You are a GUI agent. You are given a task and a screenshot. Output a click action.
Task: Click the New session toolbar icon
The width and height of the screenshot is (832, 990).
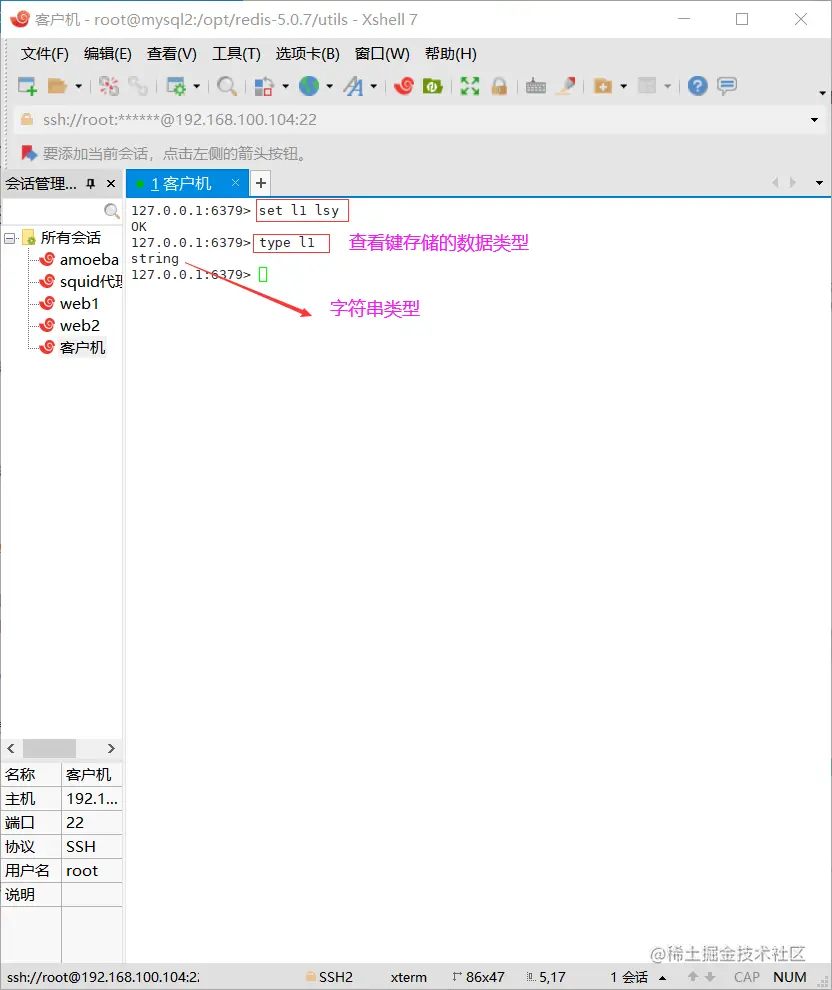click(27, 86)
